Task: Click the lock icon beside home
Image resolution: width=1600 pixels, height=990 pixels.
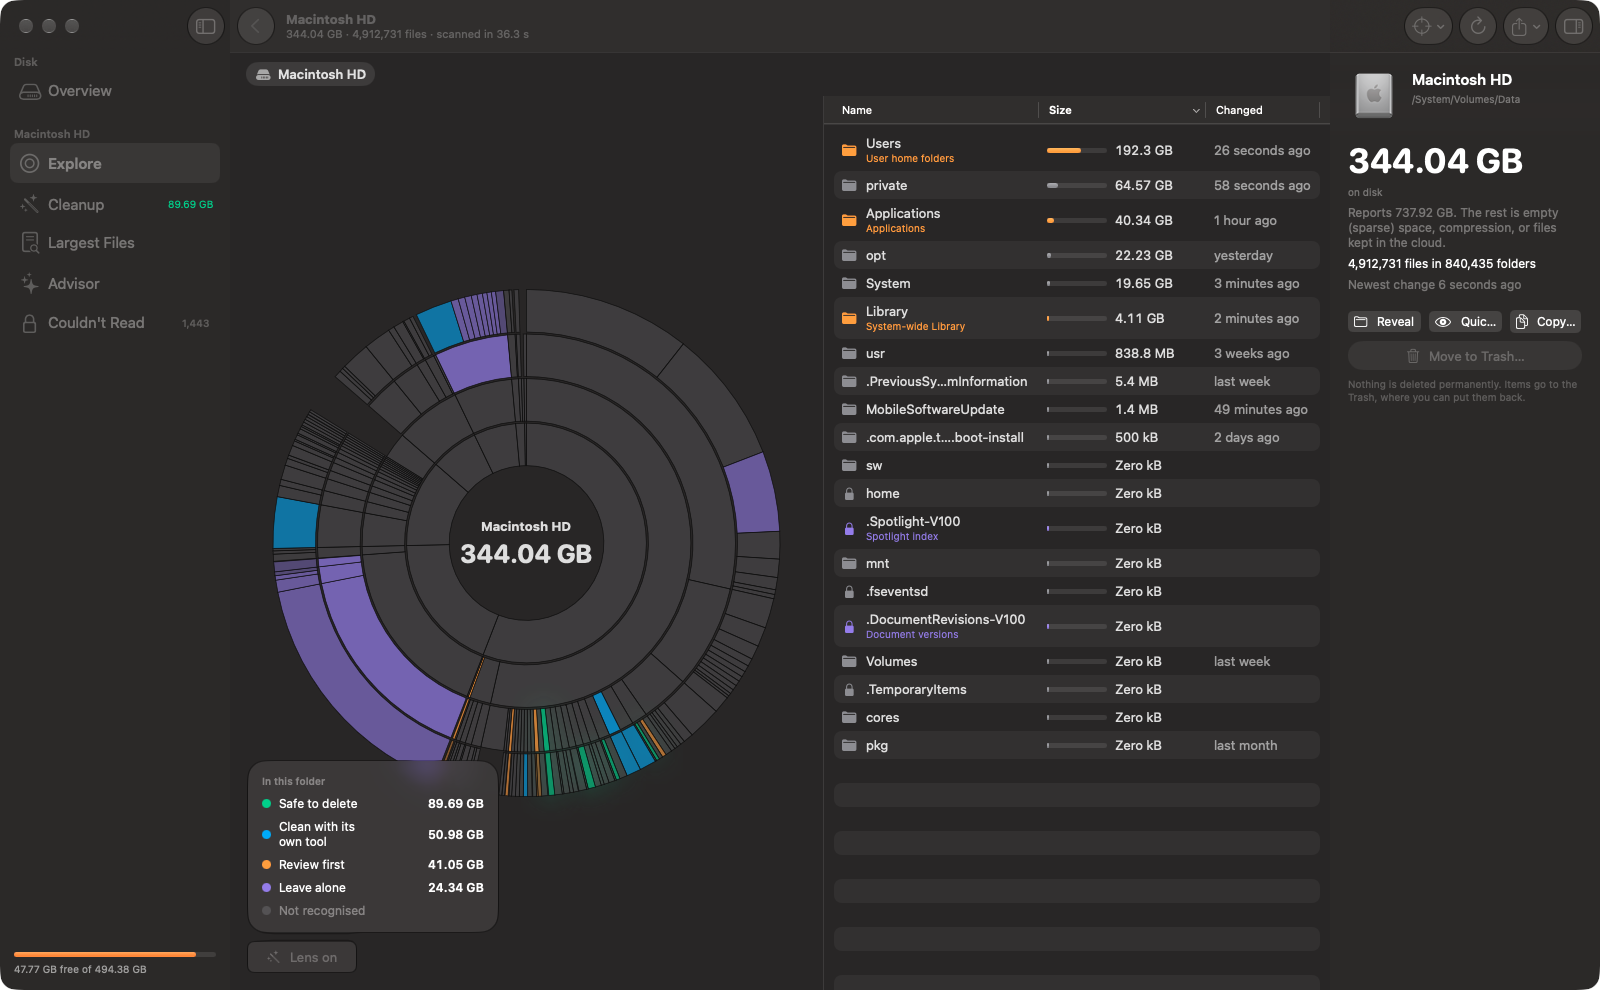Action: tap(849, 493)
